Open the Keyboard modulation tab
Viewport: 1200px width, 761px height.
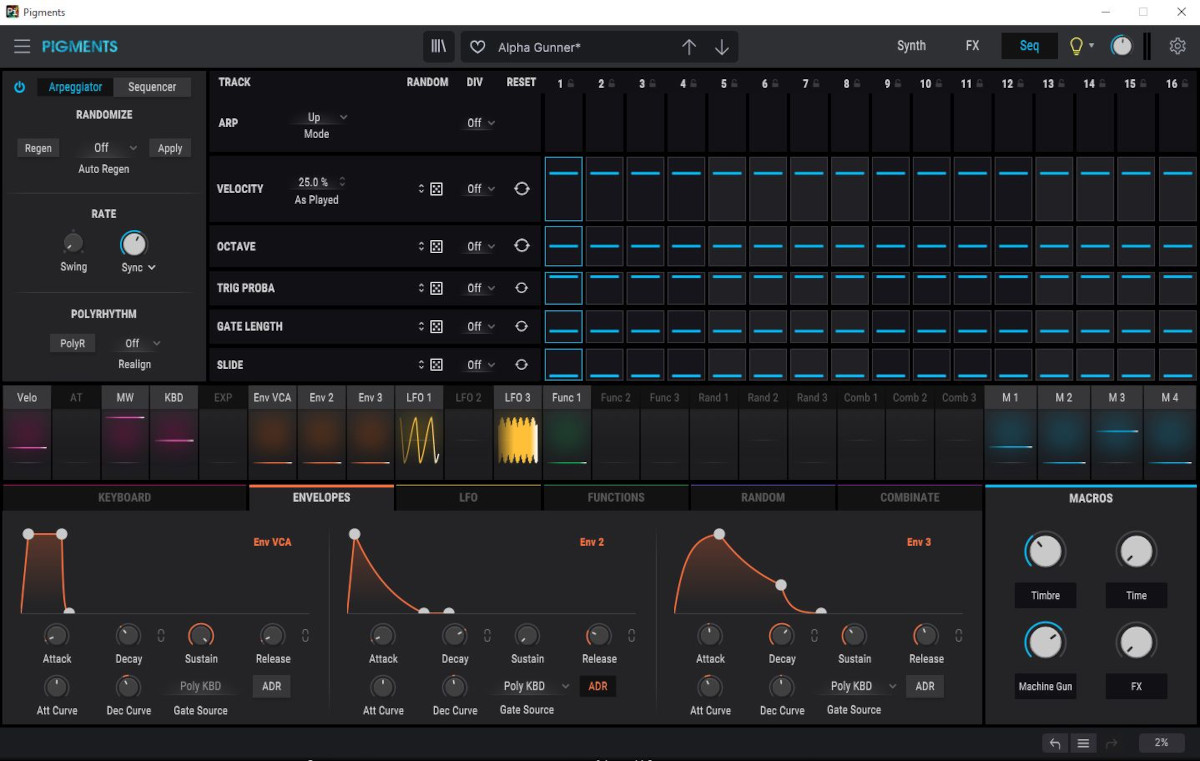click(x=125, y=497)
